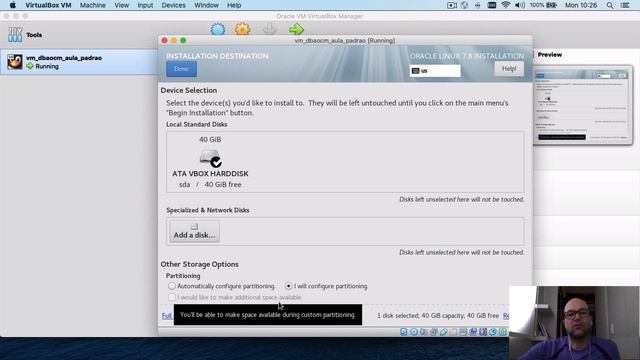This screenshot has height=360, width=640.
Task: Click the blank gray status bar icon
Action: coord(453,332)
